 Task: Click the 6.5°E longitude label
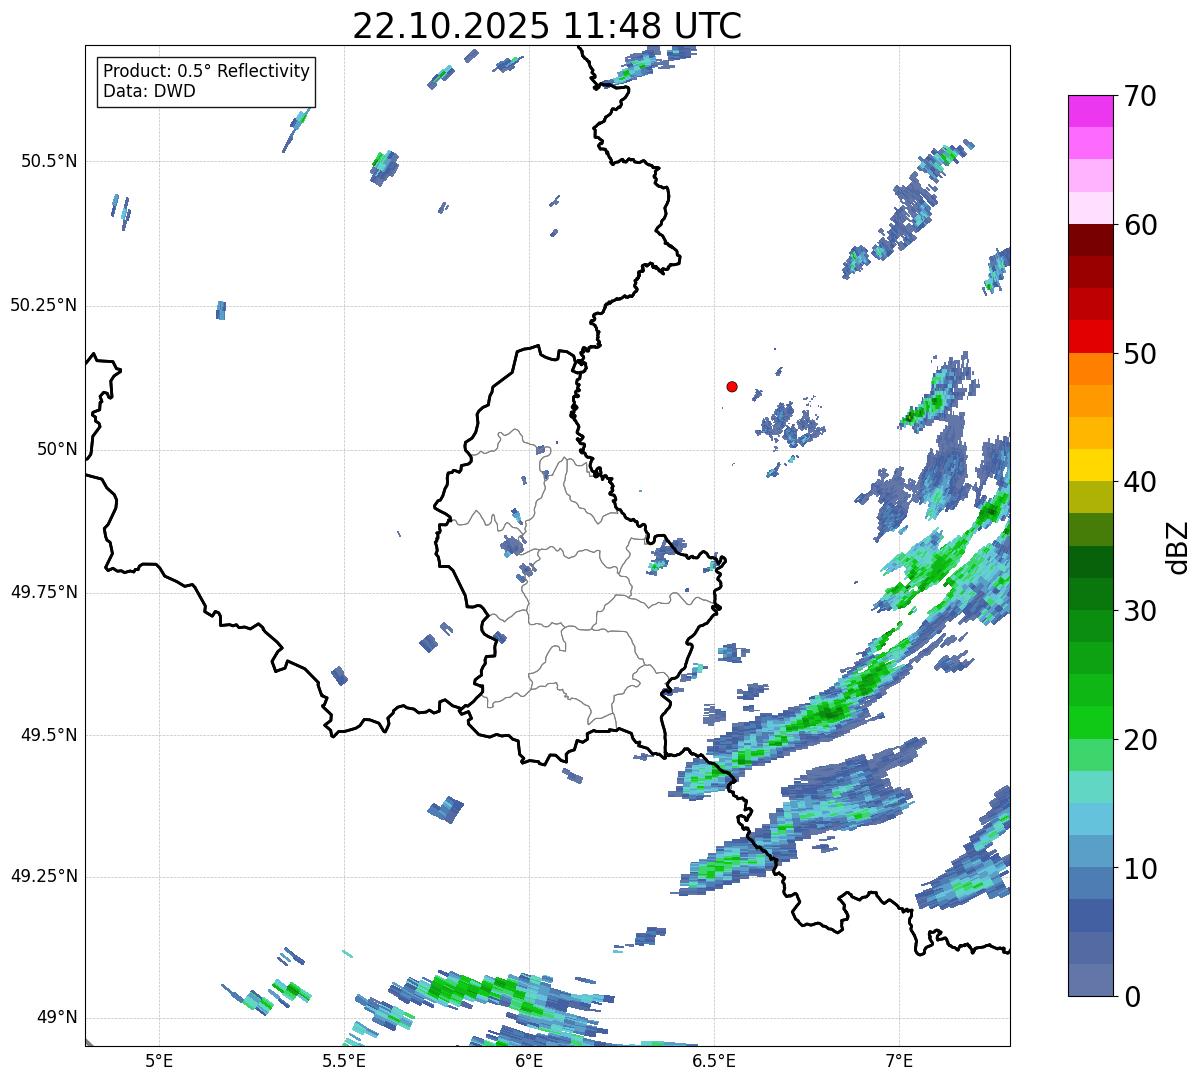(x=714, y=1060)
